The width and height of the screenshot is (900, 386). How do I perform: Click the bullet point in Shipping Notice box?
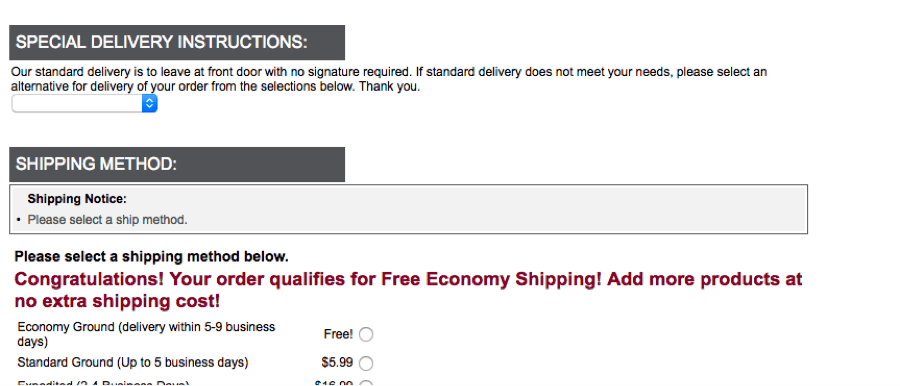[18, 220]
